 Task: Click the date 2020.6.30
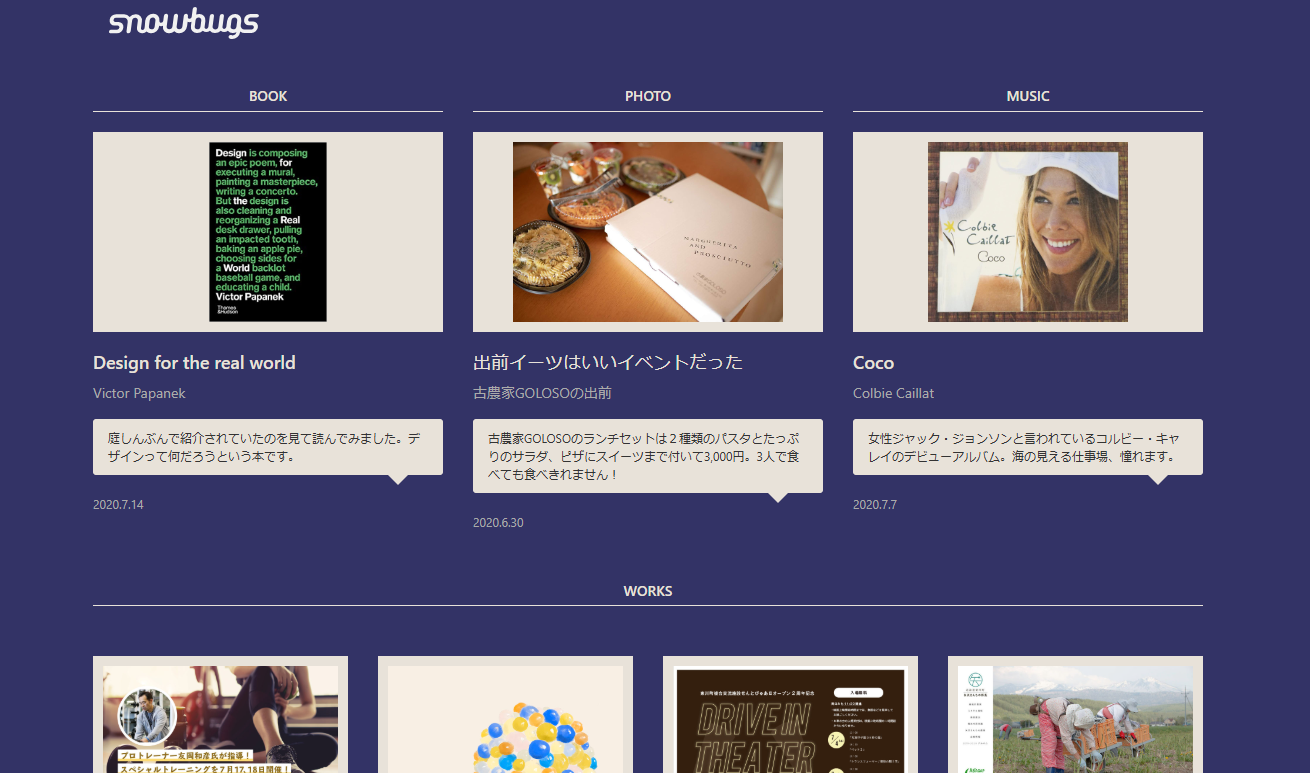(x=498, y=523)
